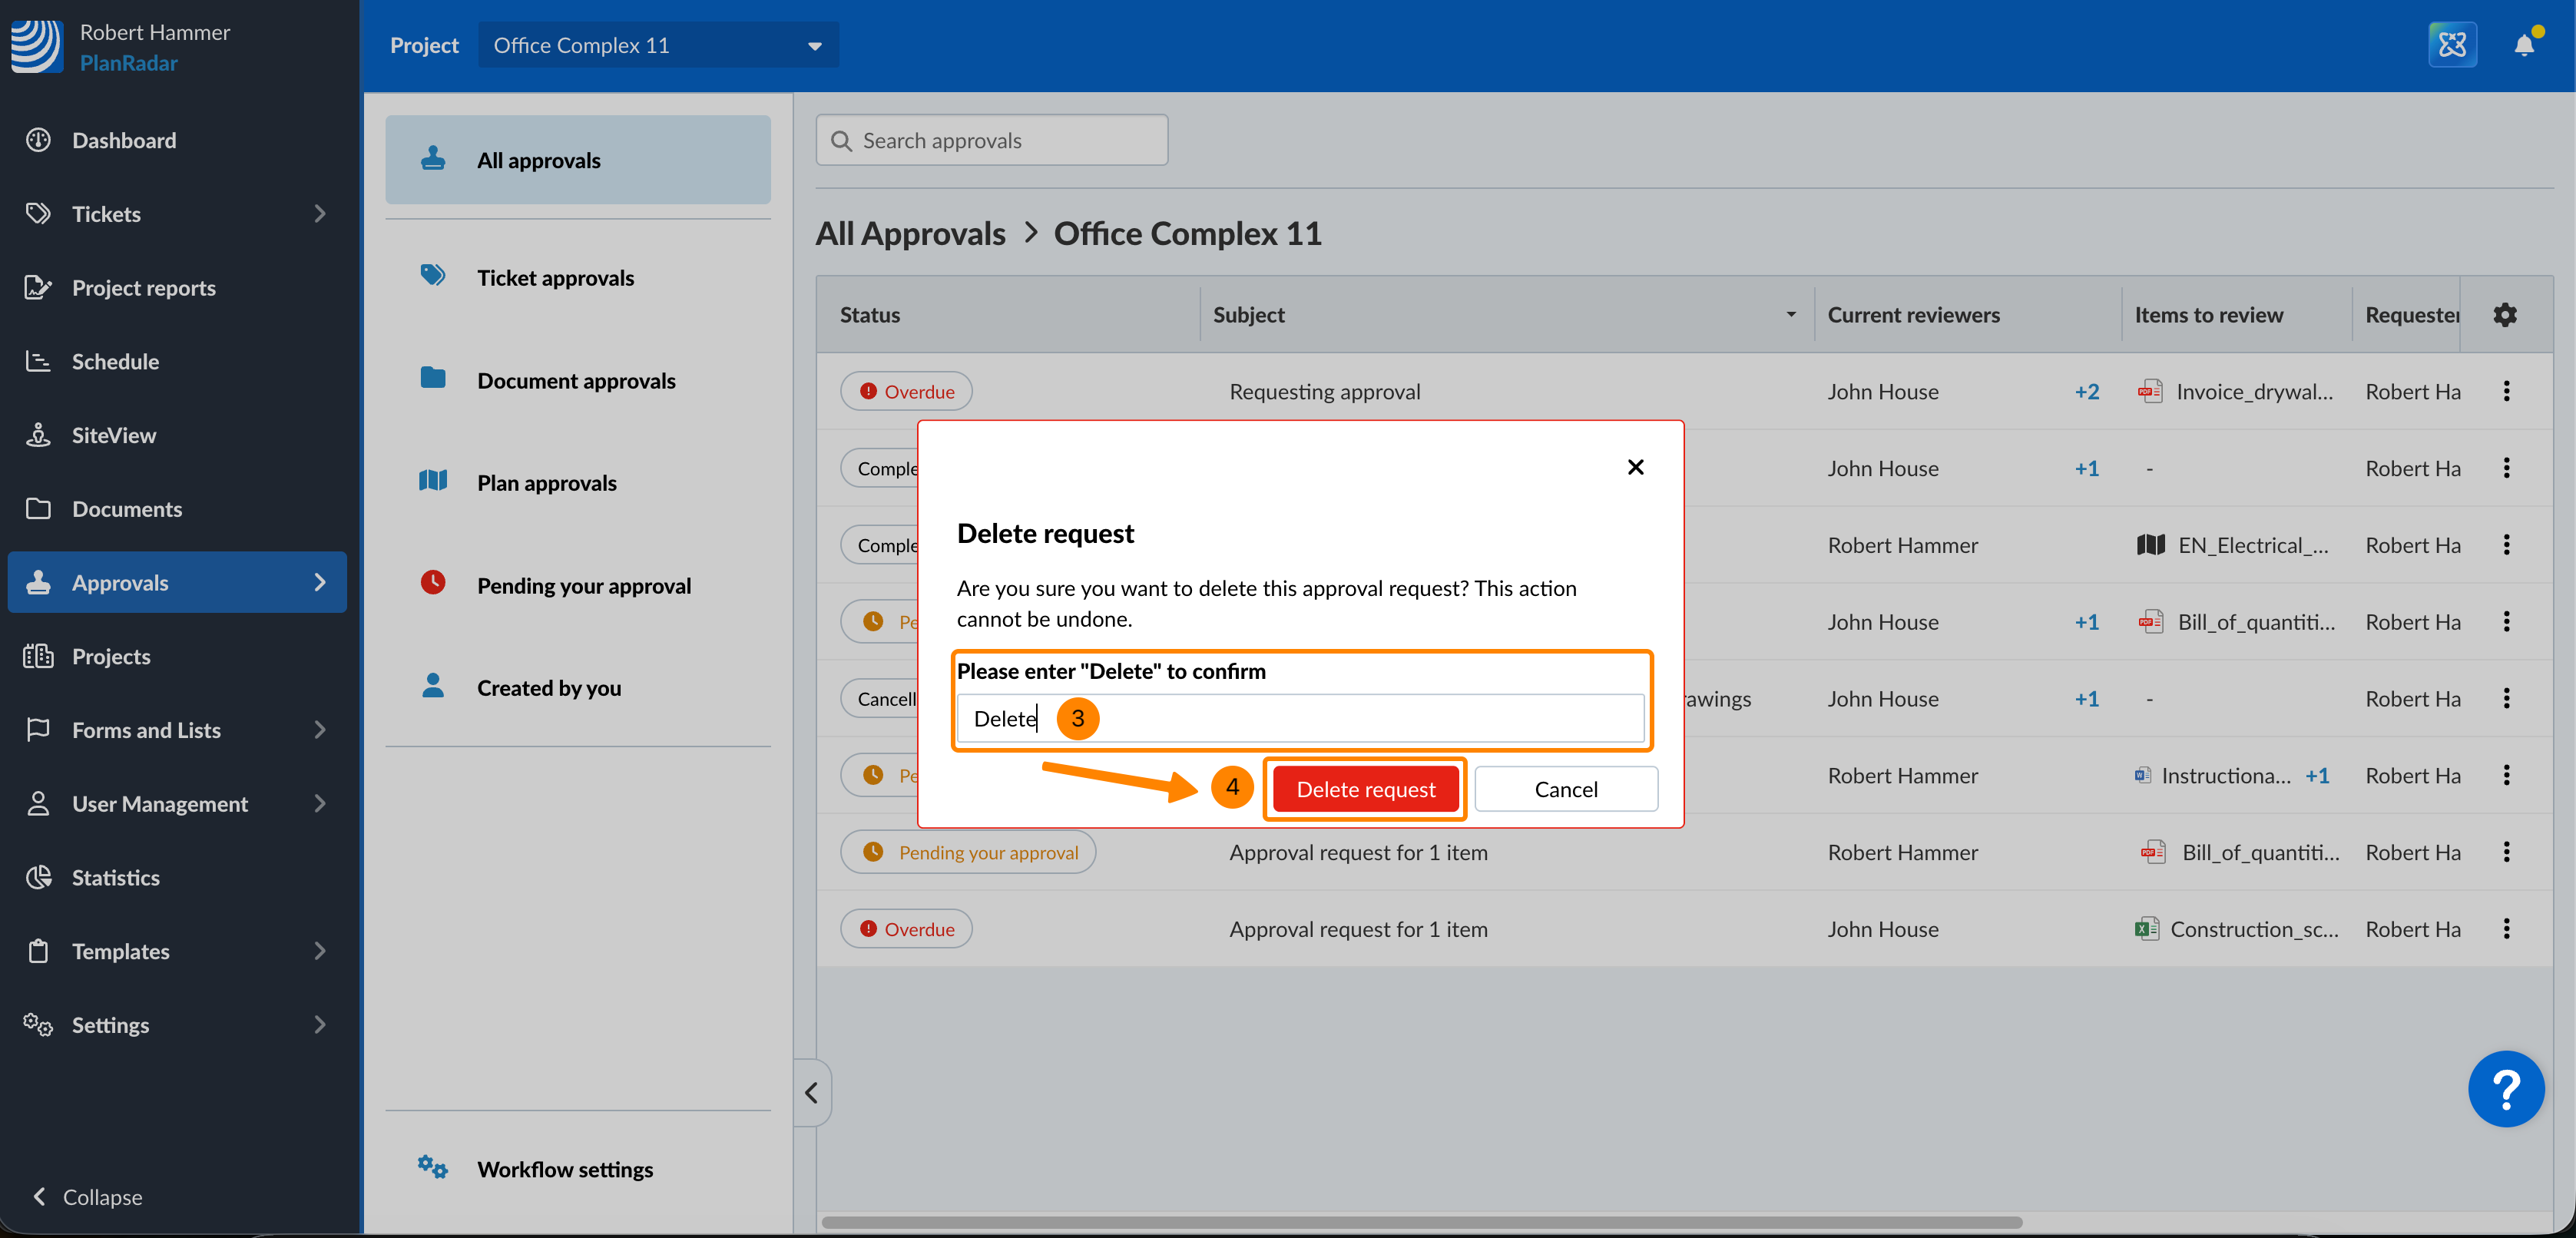Expand the Tickets sidebar submenu
The width and height of the screenshot is (2576, 1238).
[x=320, y=214]
